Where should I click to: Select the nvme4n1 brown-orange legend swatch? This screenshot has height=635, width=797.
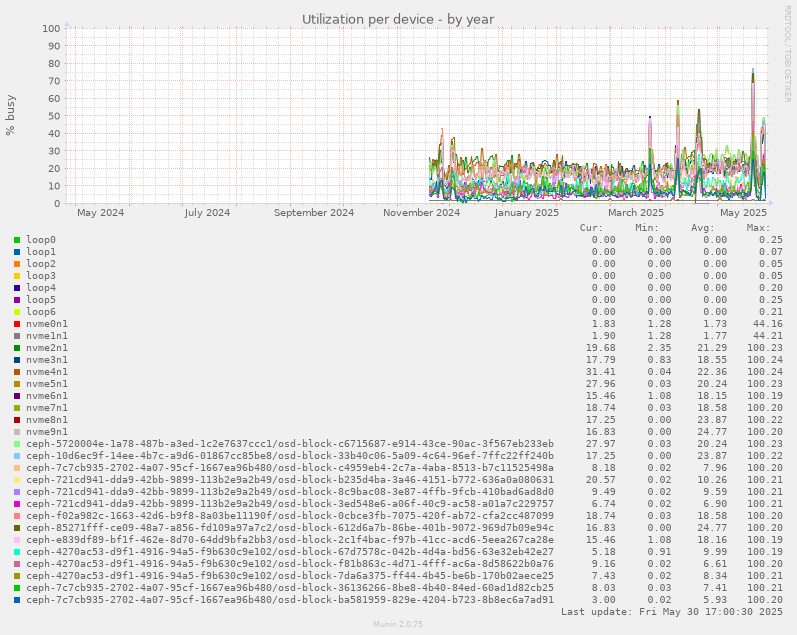[x=17, y=372]
